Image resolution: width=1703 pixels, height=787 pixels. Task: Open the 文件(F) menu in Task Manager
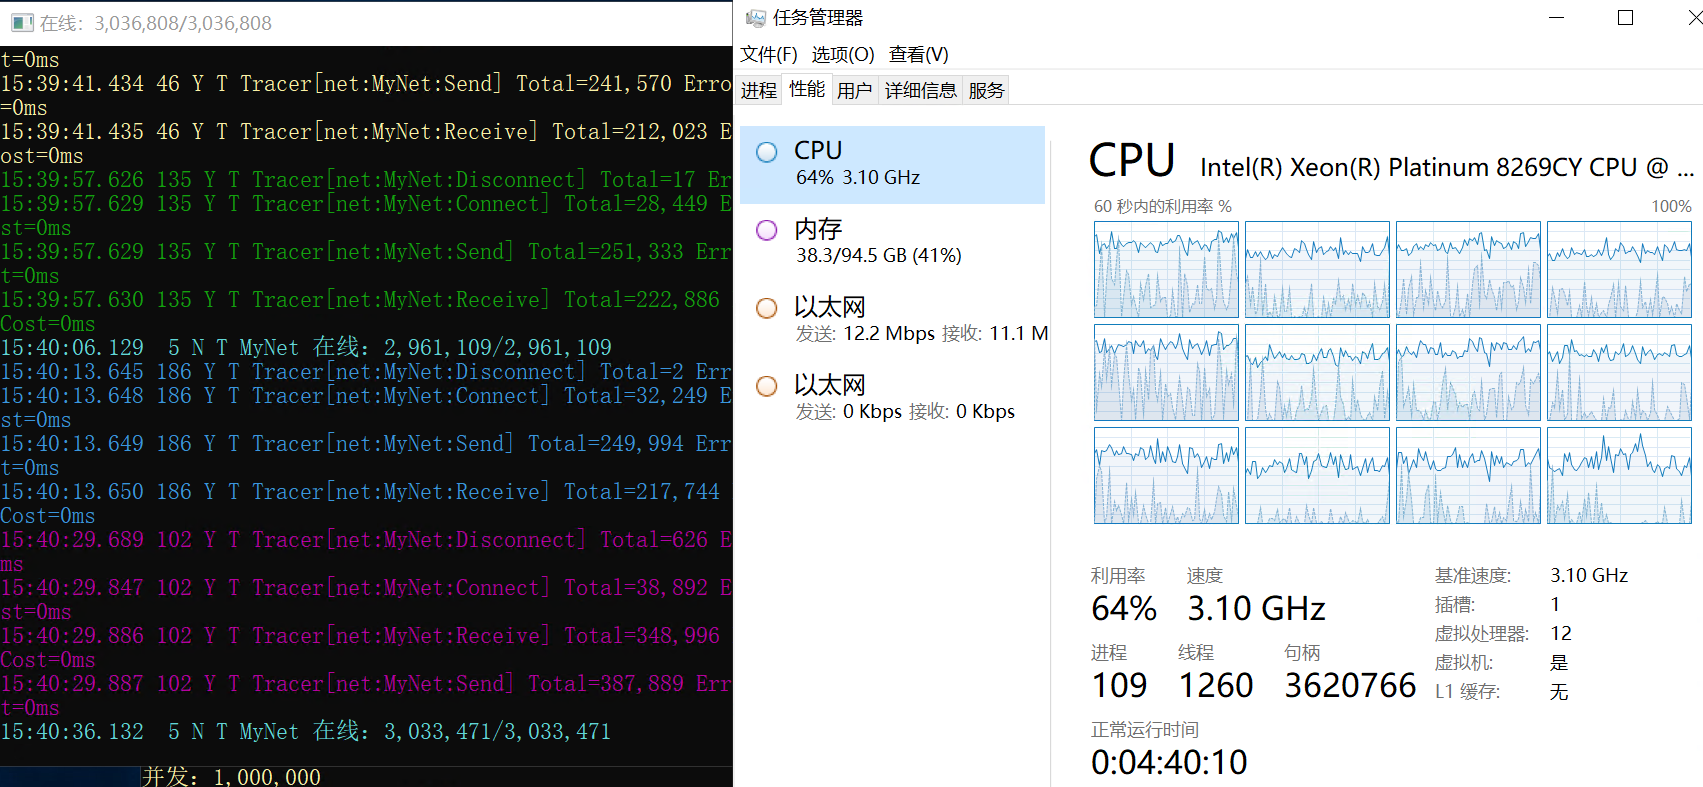click(768, 54)
